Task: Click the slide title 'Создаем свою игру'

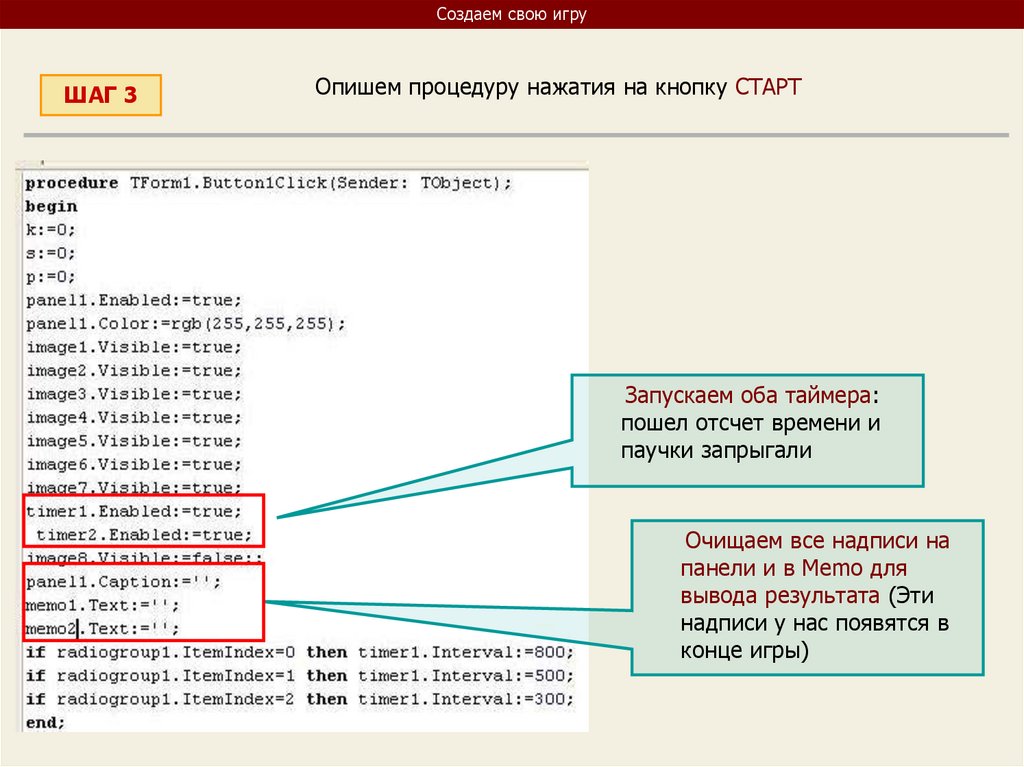Action: (511, 14)
